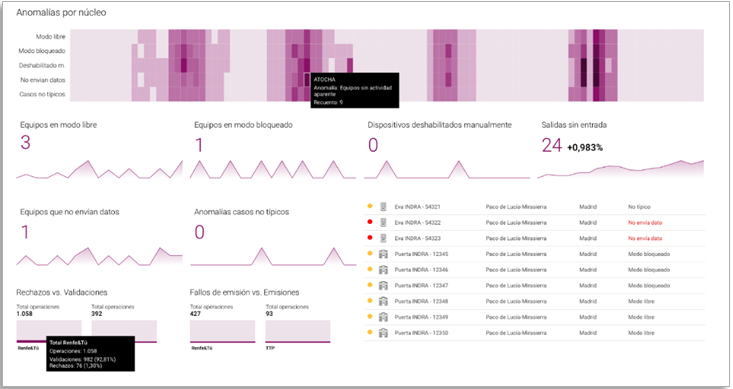This screenshot has width=733, height=389.
Task: Click the device icon for Eva INDRA - 54321
Action: [x=383, y=207]
